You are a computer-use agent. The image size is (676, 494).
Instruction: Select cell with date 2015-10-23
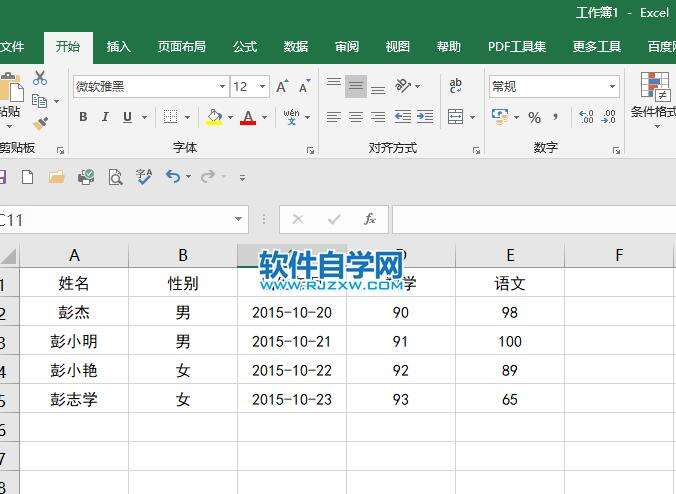pos(292,399)
